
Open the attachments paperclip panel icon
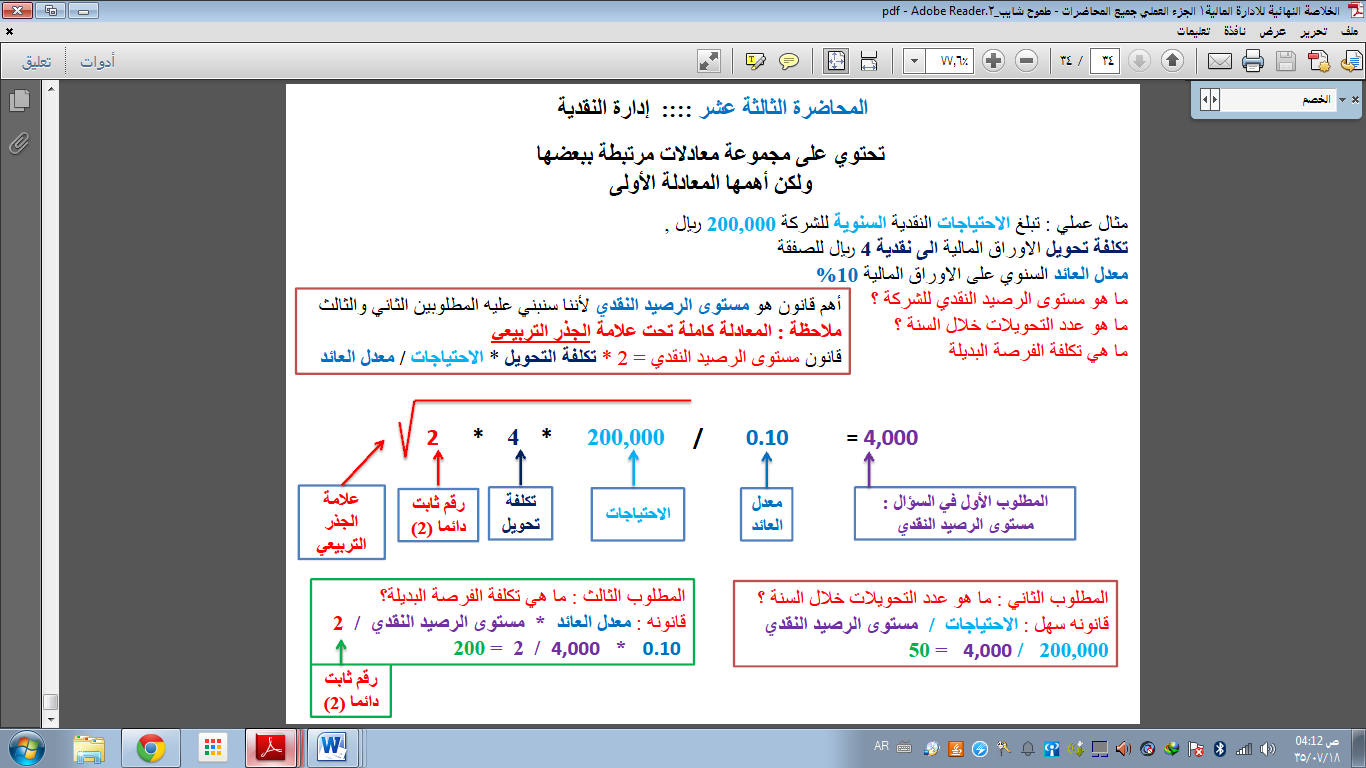[x=17, y=143]
